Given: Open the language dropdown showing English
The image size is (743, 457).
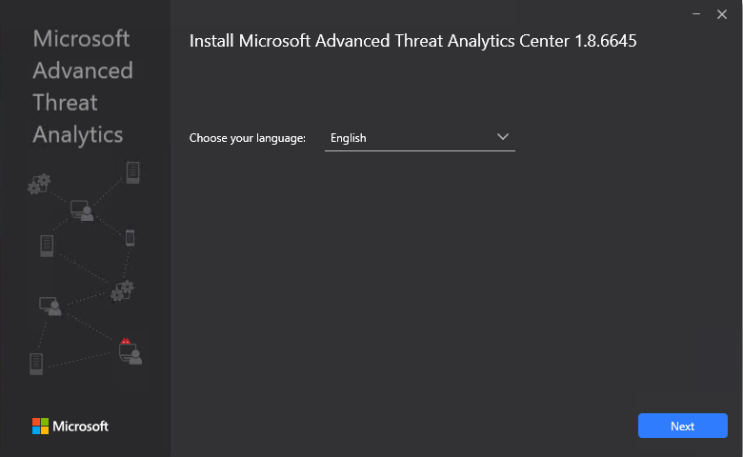Looking at the screenshot, I should pos(419,138).
